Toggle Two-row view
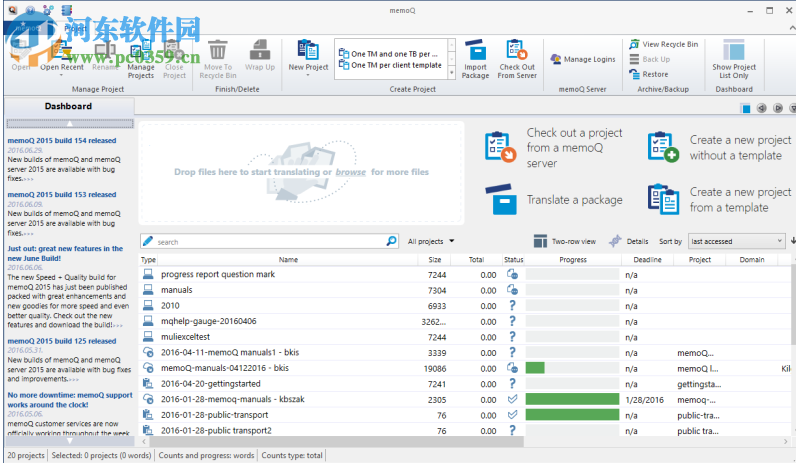Image resolution: width=796 pixels, height=463 pixels. coord(565,242)
